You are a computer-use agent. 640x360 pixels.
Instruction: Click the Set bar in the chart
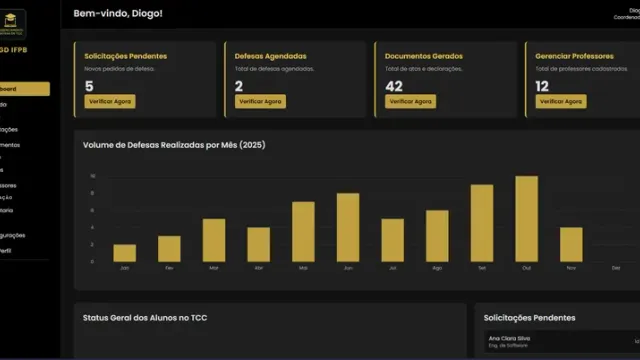pos(482,223)
